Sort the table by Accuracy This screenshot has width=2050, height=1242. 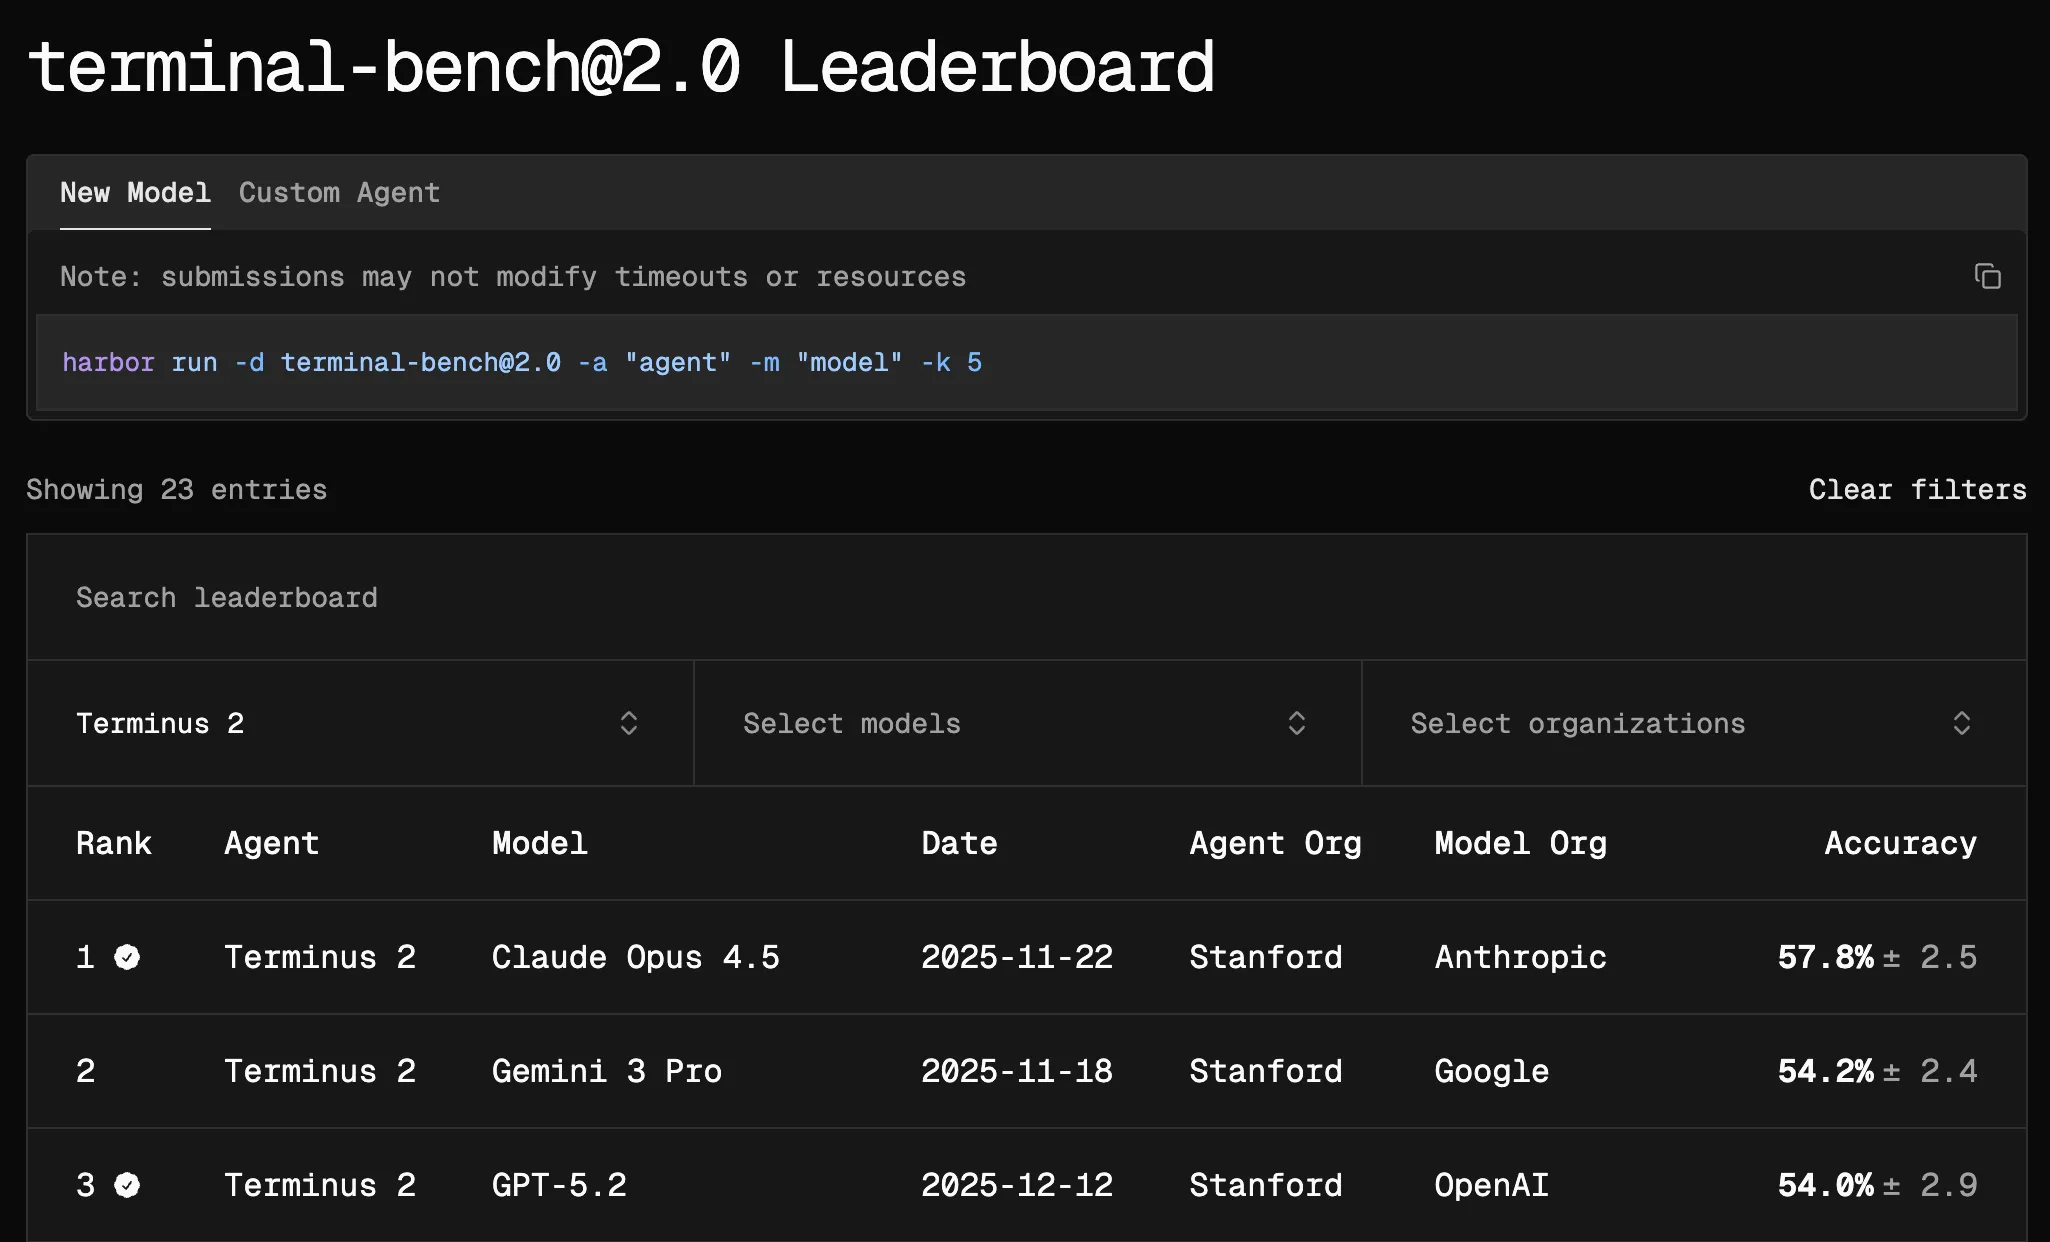(1899, 843)
